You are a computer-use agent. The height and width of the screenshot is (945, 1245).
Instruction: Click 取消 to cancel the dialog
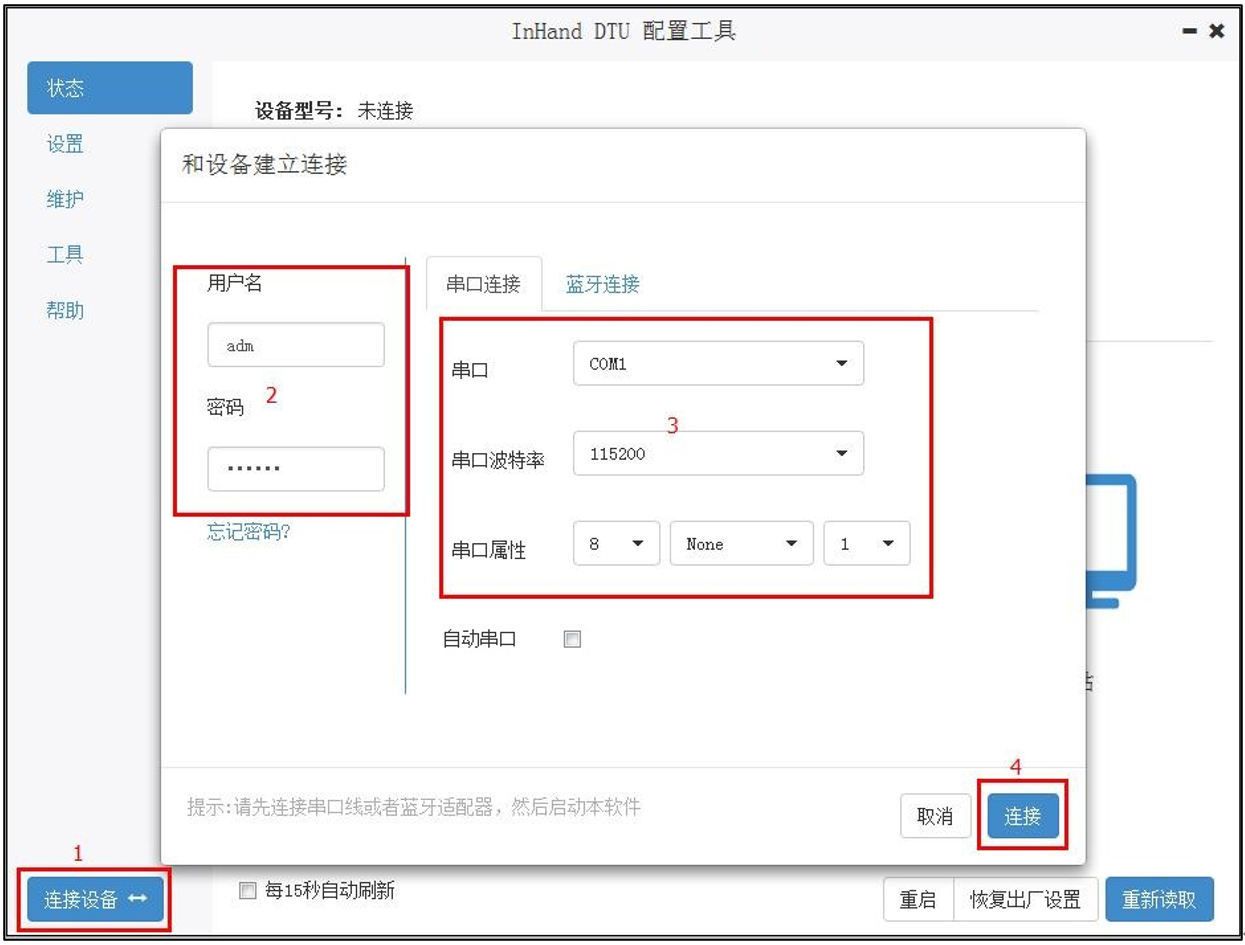935,816
